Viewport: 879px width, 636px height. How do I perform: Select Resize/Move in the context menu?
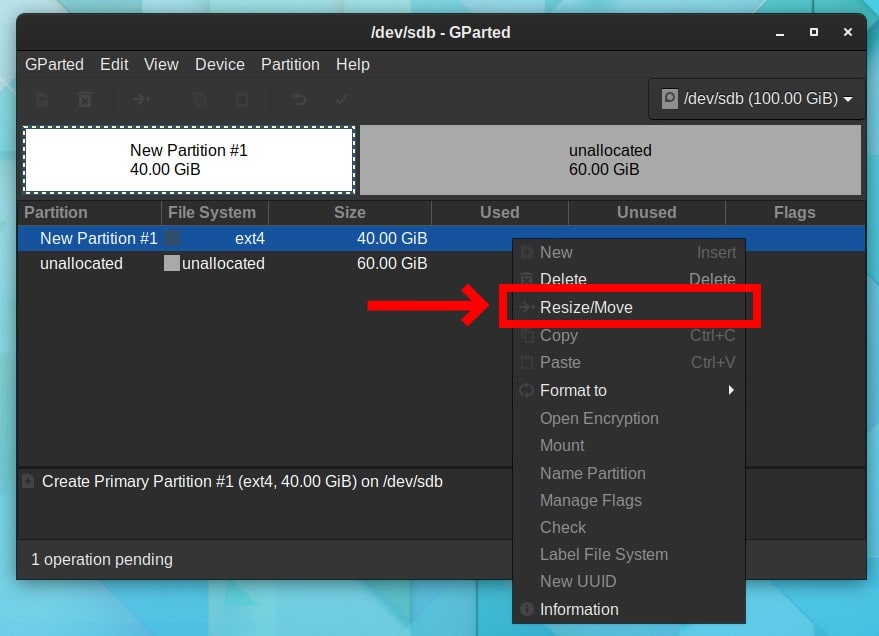pos(629,307)
